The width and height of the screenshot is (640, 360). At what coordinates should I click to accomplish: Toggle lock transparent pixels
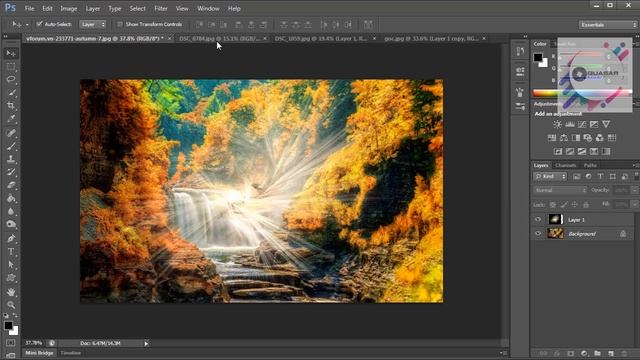(552, 204)
